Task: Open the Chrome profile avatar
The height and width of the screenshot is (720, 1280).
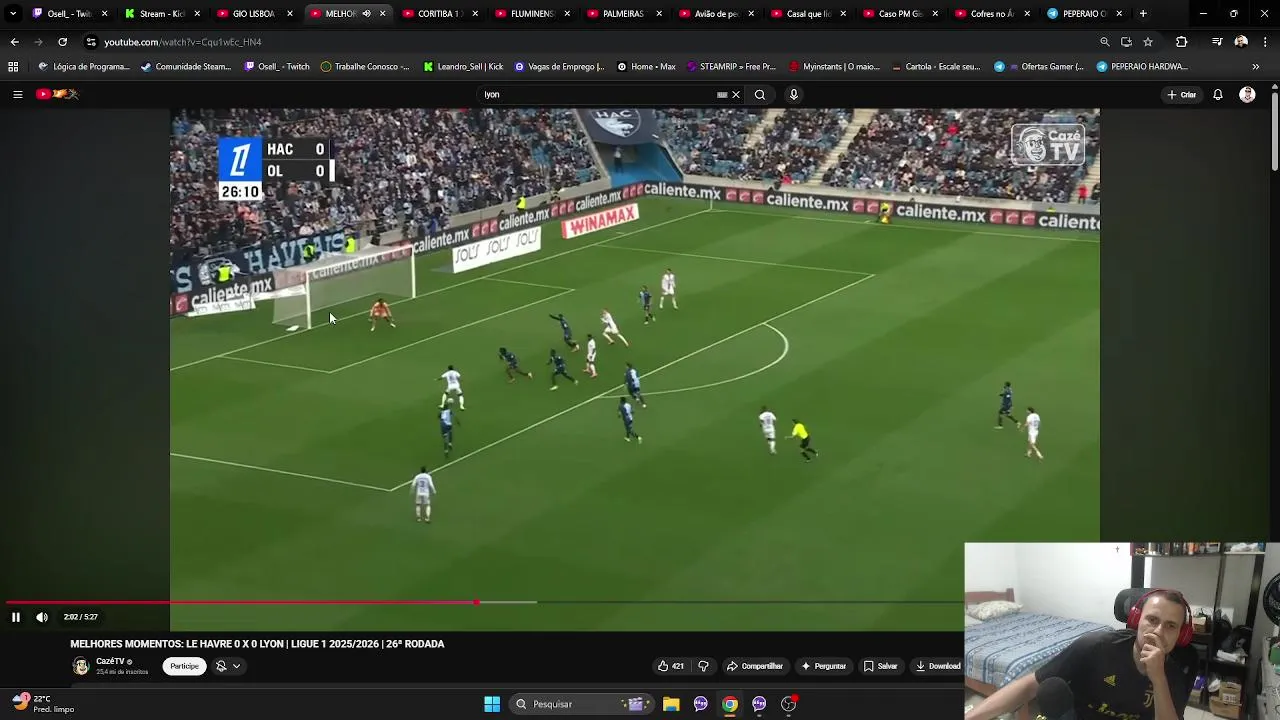Action: 1241,42
